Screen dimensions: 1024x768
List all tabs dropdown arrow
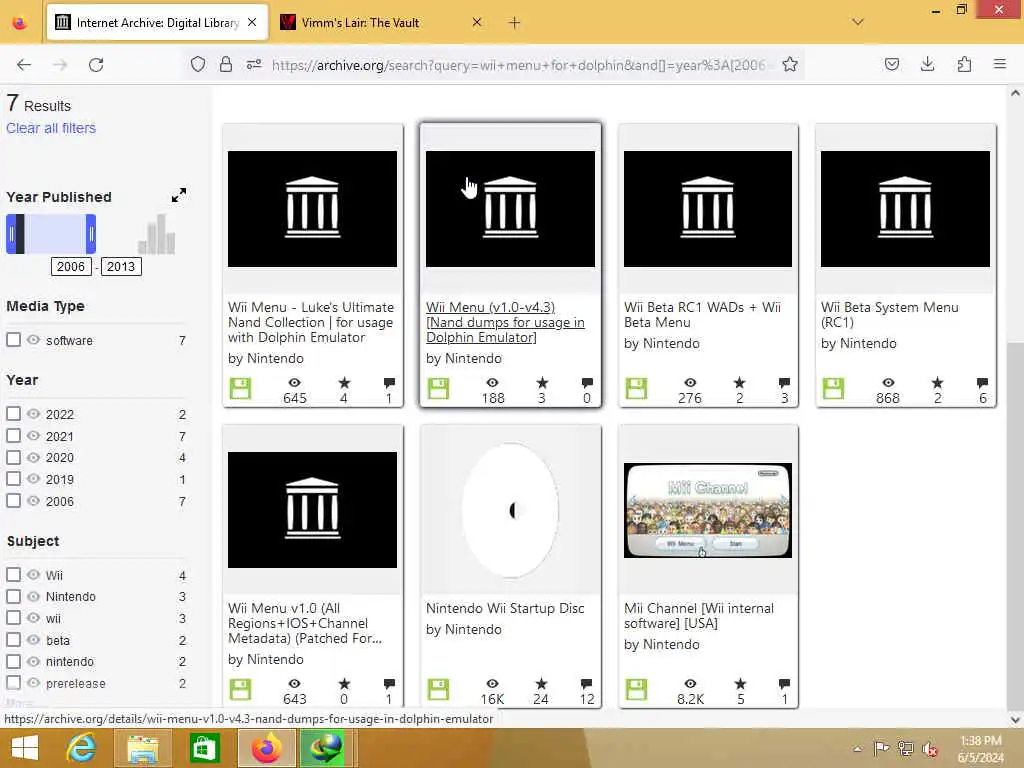coord(858,22)
